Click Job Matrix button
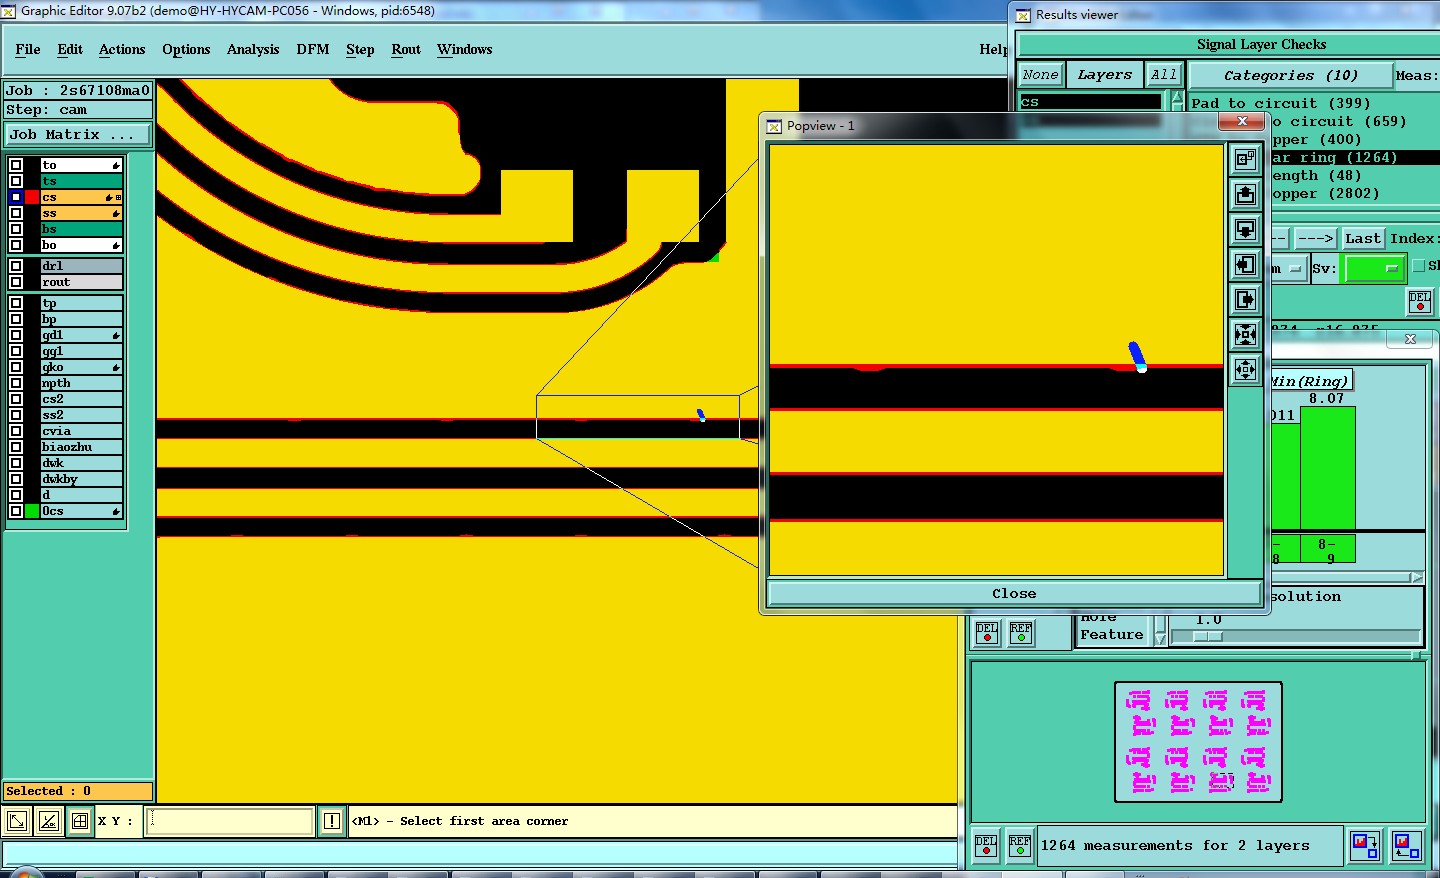 click(x=78, y=134)
